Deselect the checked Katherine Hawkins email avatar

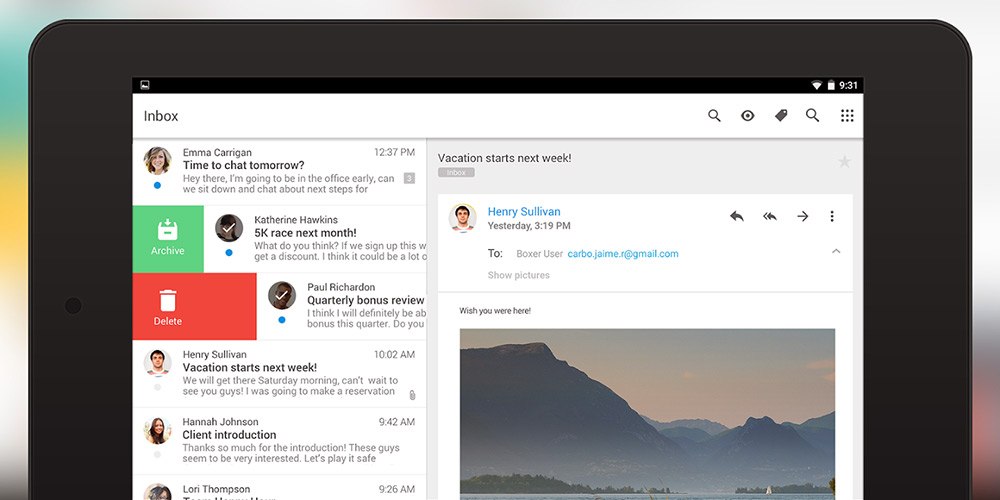click(229, 228)
